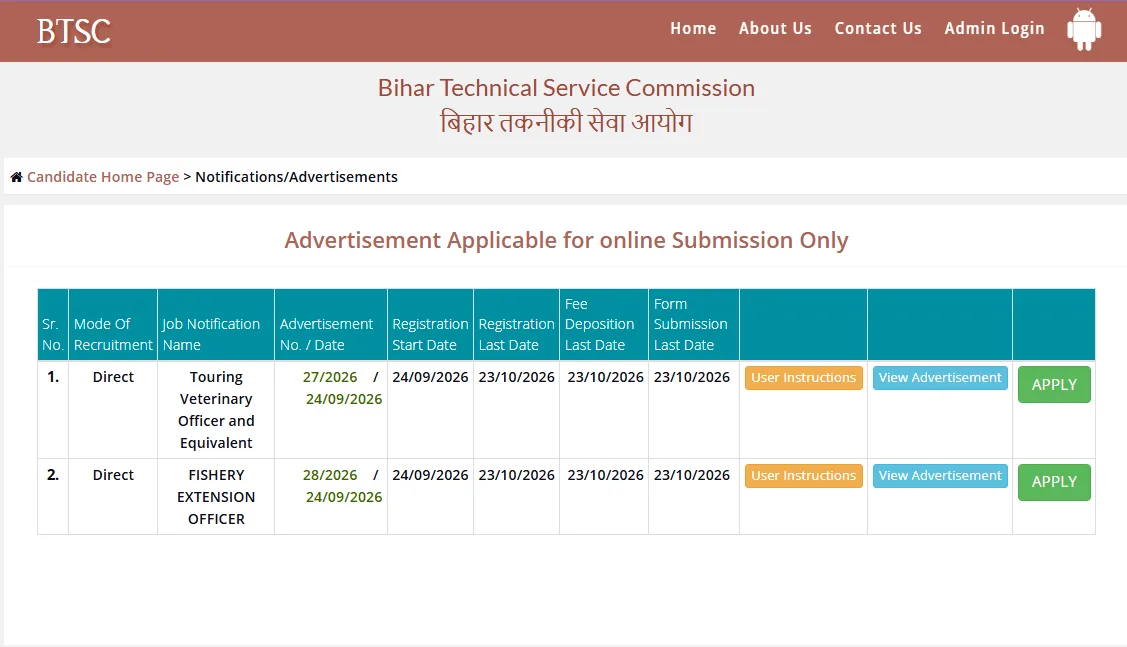Apply for Touring Veterinary Officer post
Image resolution: width=1127 pixels, height=647 pixels.
click(1054, 385)
